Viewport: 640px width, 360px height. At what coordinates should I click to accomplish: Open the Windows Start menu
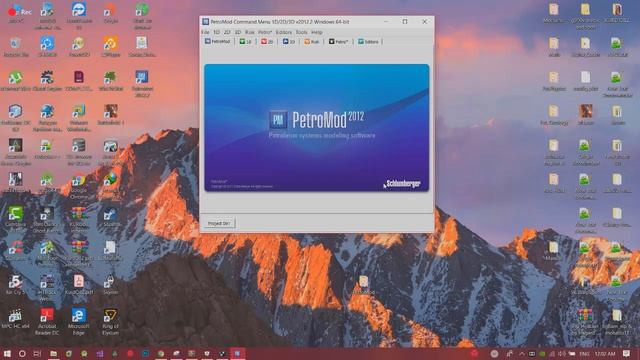(7, 353)
